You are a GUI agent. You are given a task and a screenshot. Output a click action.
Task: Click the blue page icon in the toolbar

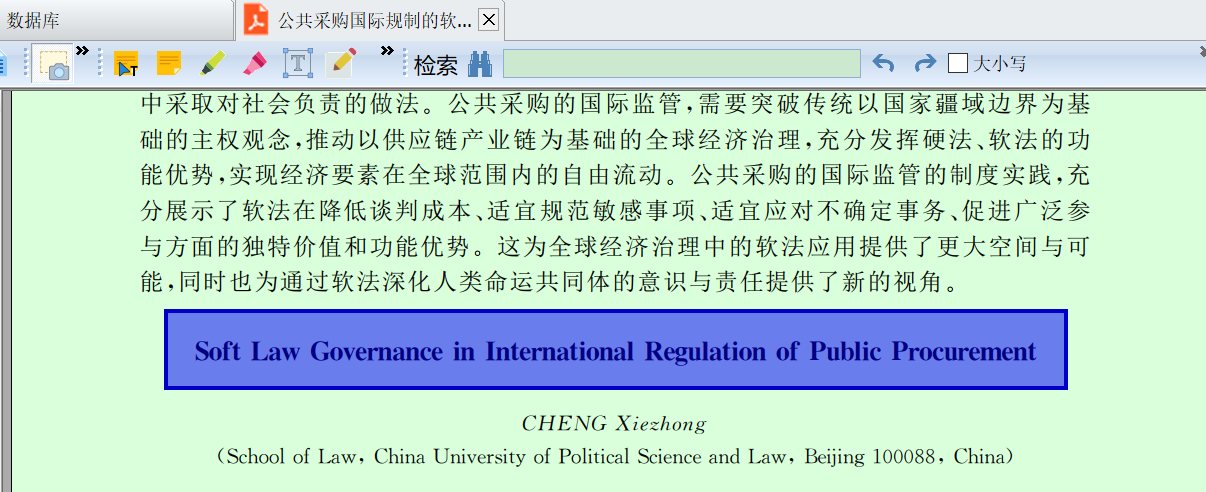[3, 65]
